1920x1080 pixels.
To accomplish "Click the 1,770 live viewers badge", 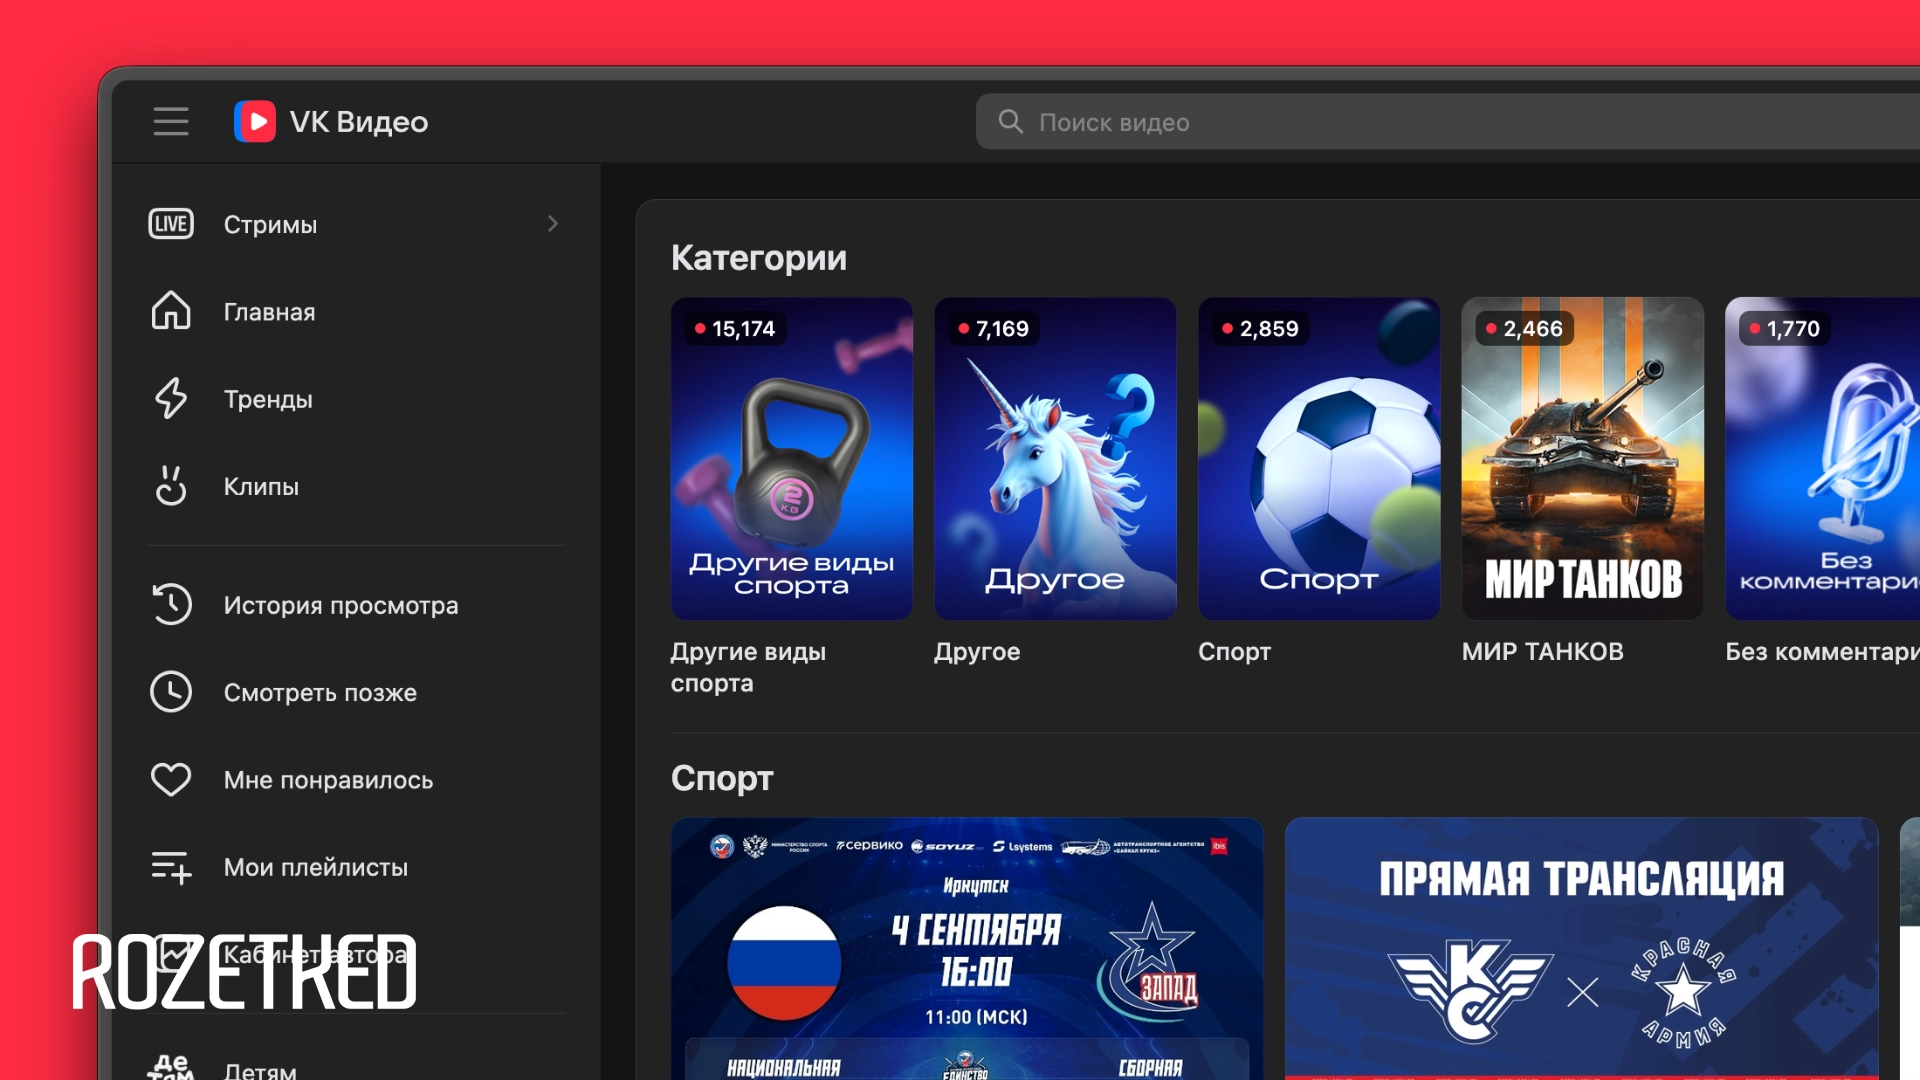I will pyautogui.click(x=1784, y=329).
